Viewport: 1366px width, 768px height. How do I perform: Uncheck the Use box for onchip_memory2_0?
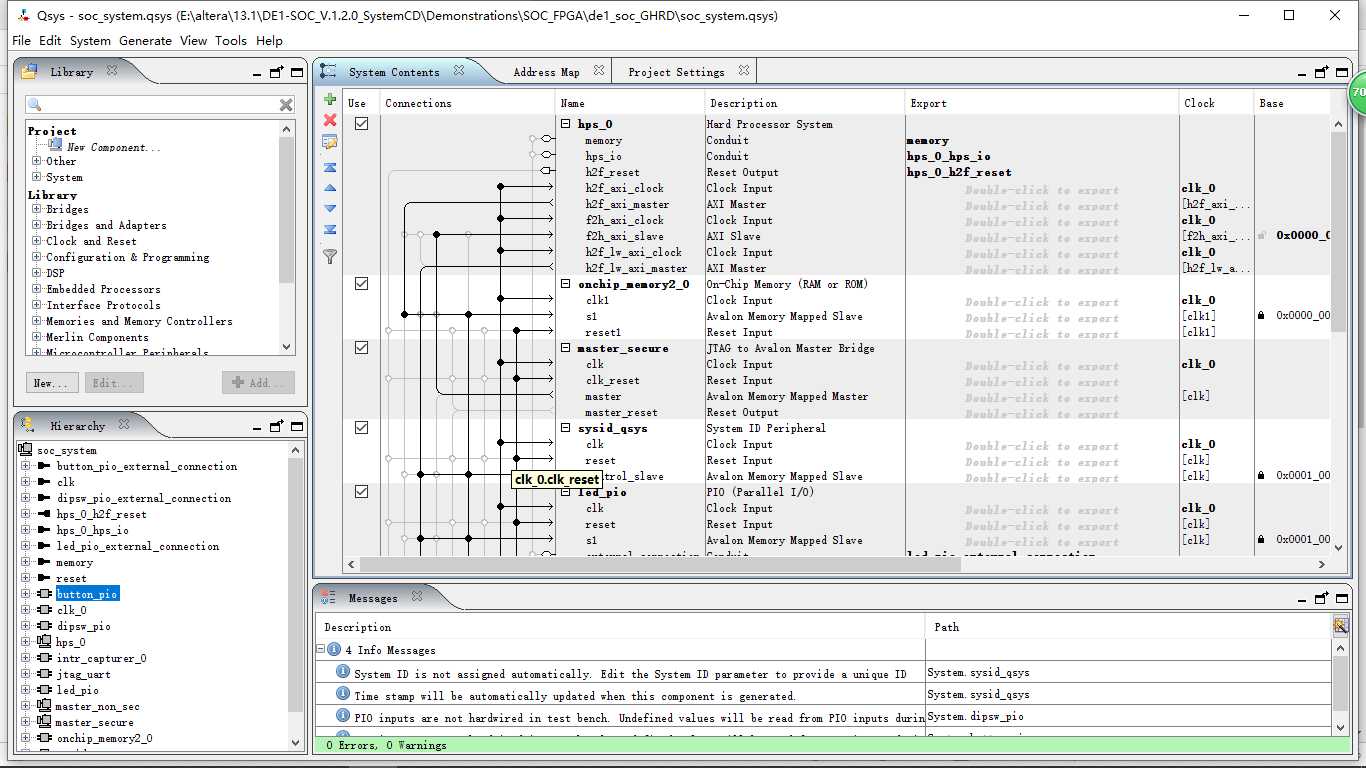point(361,284)
